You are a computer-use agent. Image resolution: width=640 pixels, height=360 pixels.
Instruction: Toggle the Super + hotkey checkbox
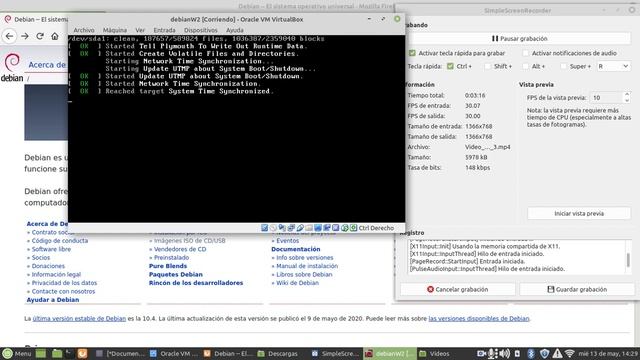(564, 66)
